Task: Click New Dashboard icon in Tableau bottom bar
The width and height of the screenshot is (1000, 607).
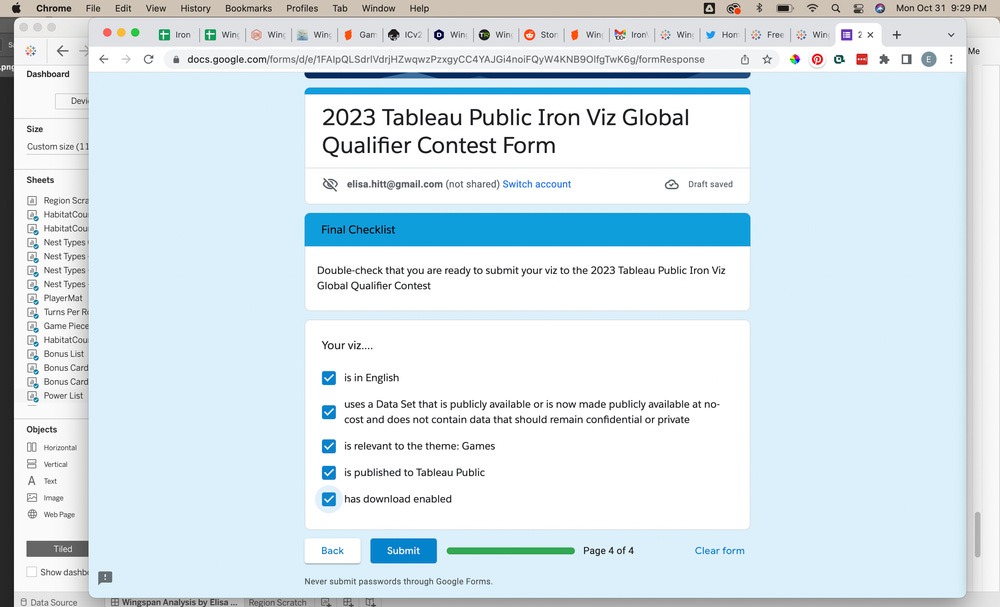Action: [348, 602]
